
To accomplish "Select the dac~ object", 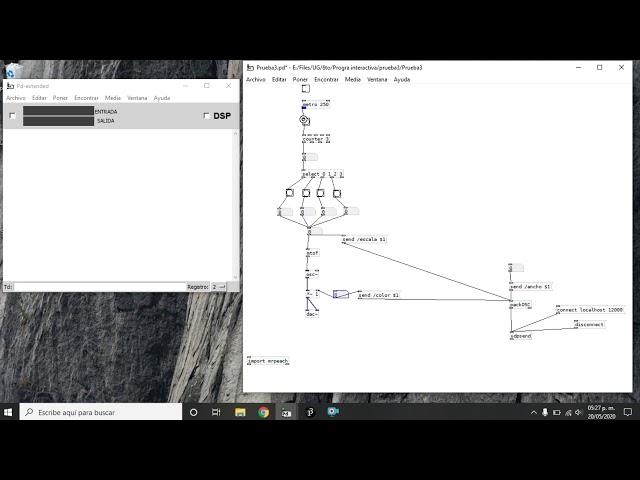I will point(312,314).
